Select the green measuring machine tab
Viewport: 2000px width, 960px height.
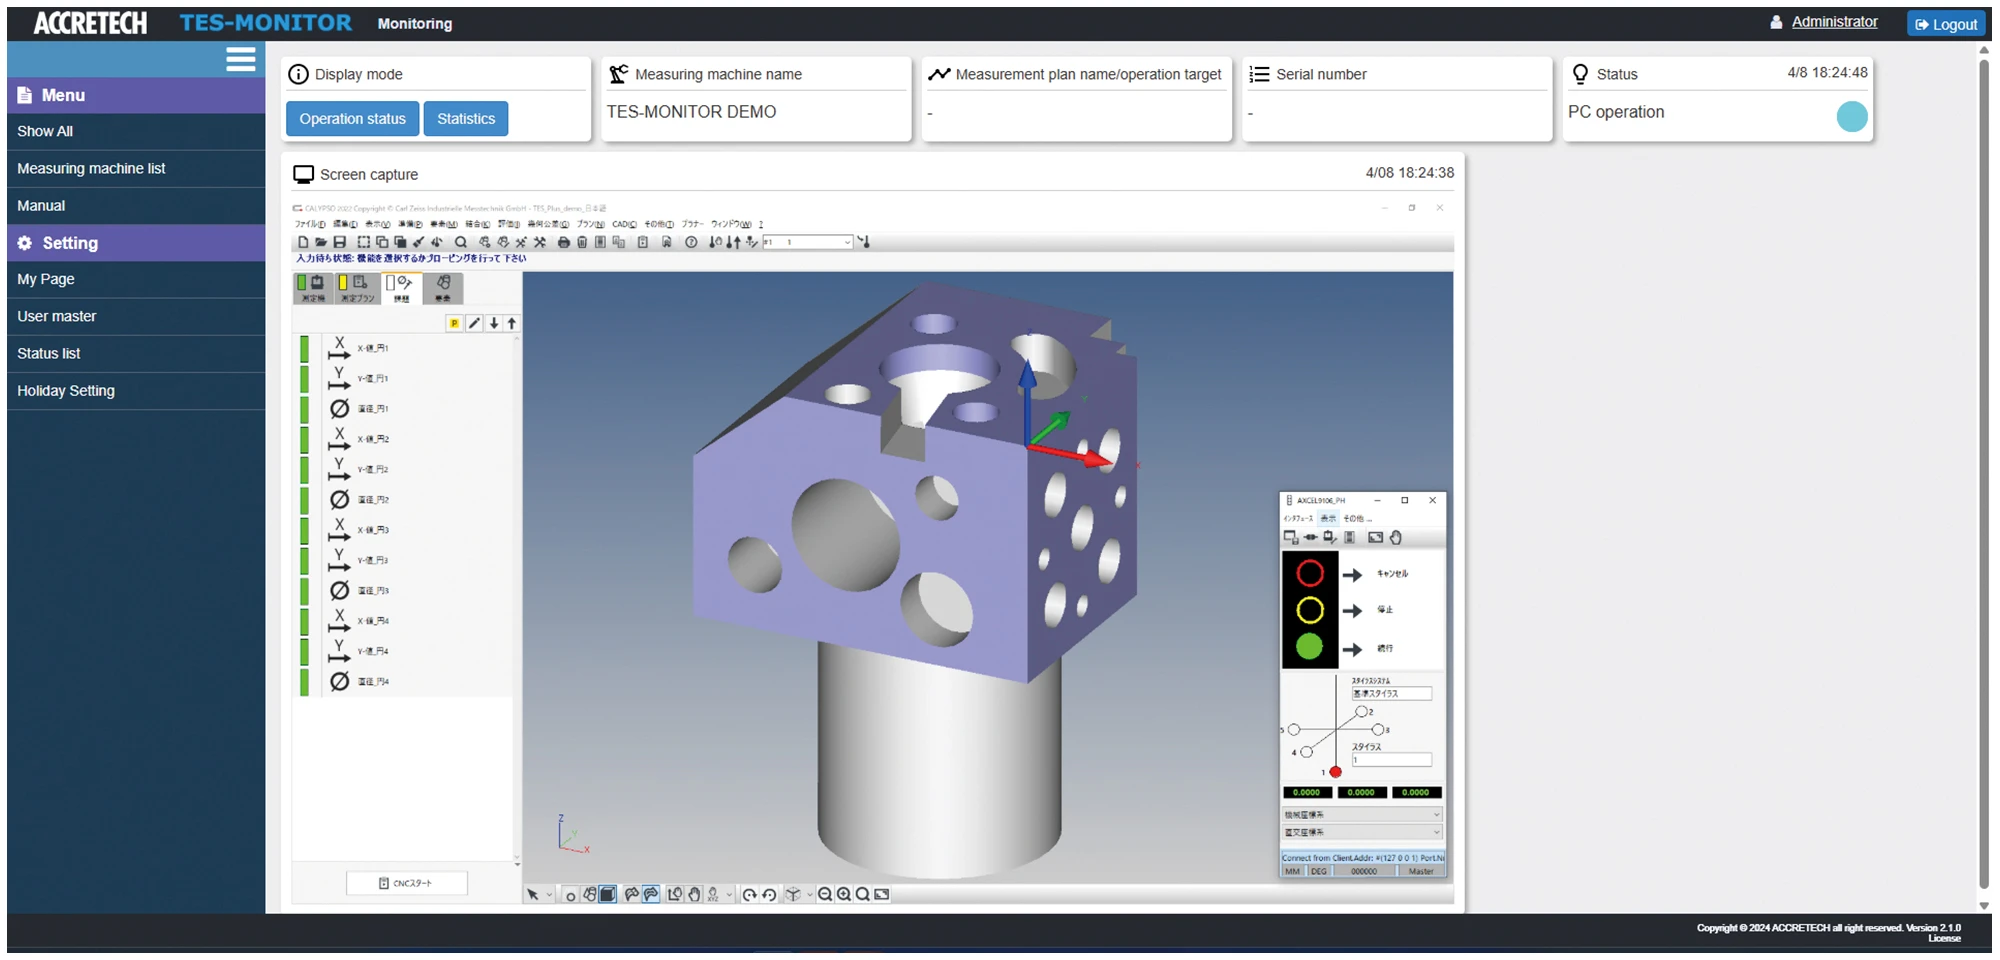tap(314, 288)
